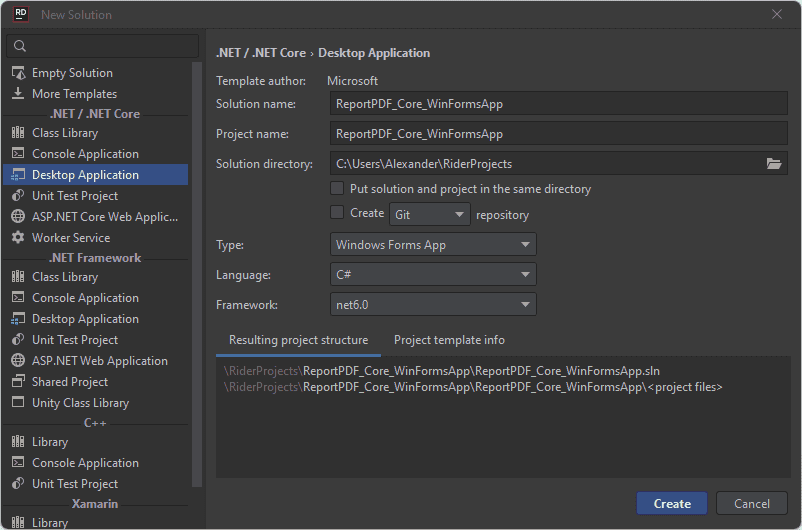Click the .NET Core Class Library icon

pyautogui.click(x=18, y=132)
